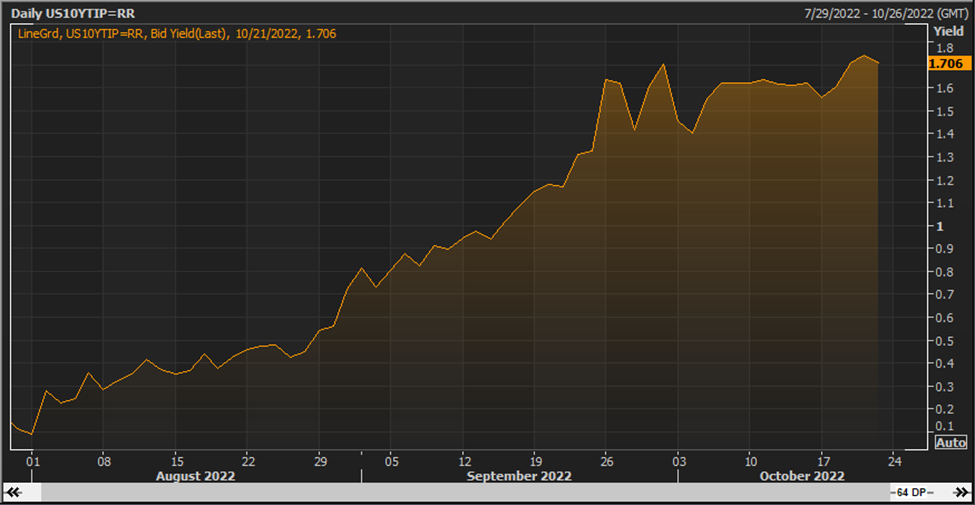Screen dimensions: 975x505
Task: Select September 2022 on the time axis
Action: pyautogui.click(x=519, y=476)
